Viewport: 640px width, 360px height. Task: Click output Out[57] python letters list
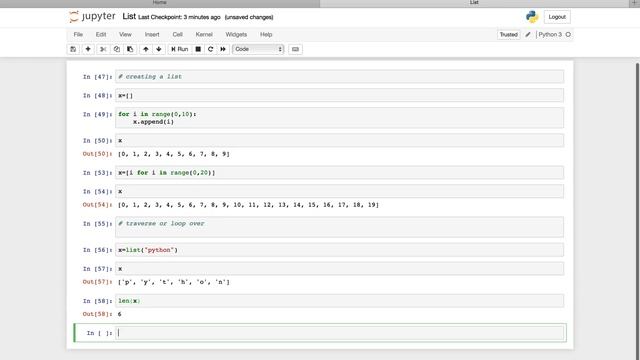coord(174,282)
